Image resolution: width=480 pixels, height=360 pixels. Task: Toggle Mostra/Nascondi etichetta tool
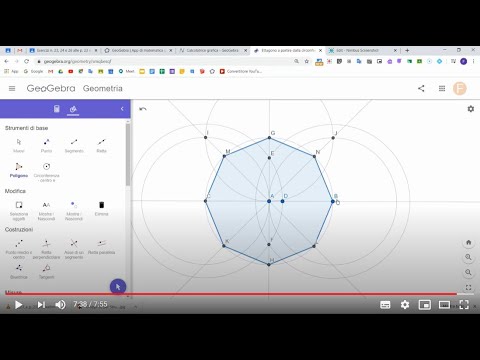click(46, 211)
